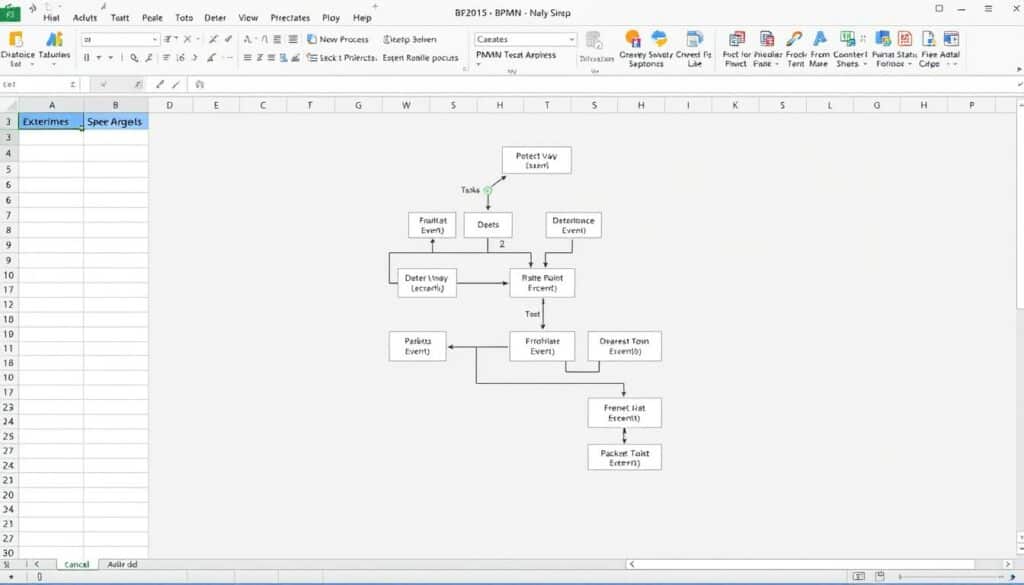This screenshot has height=585, width=1024.
Task: Click the ribbon scroll-right arrow
Action: click(1019, 69)
